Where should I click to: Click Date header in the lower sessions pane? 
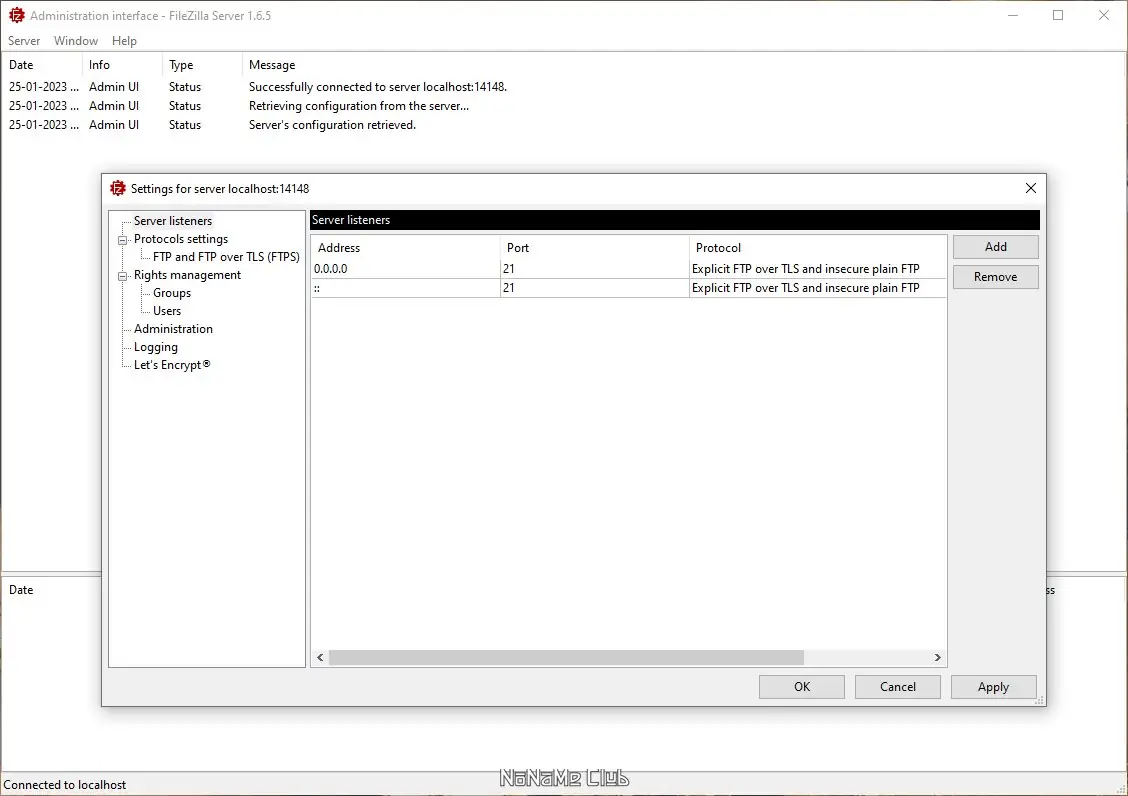click(x=21, y=589)
